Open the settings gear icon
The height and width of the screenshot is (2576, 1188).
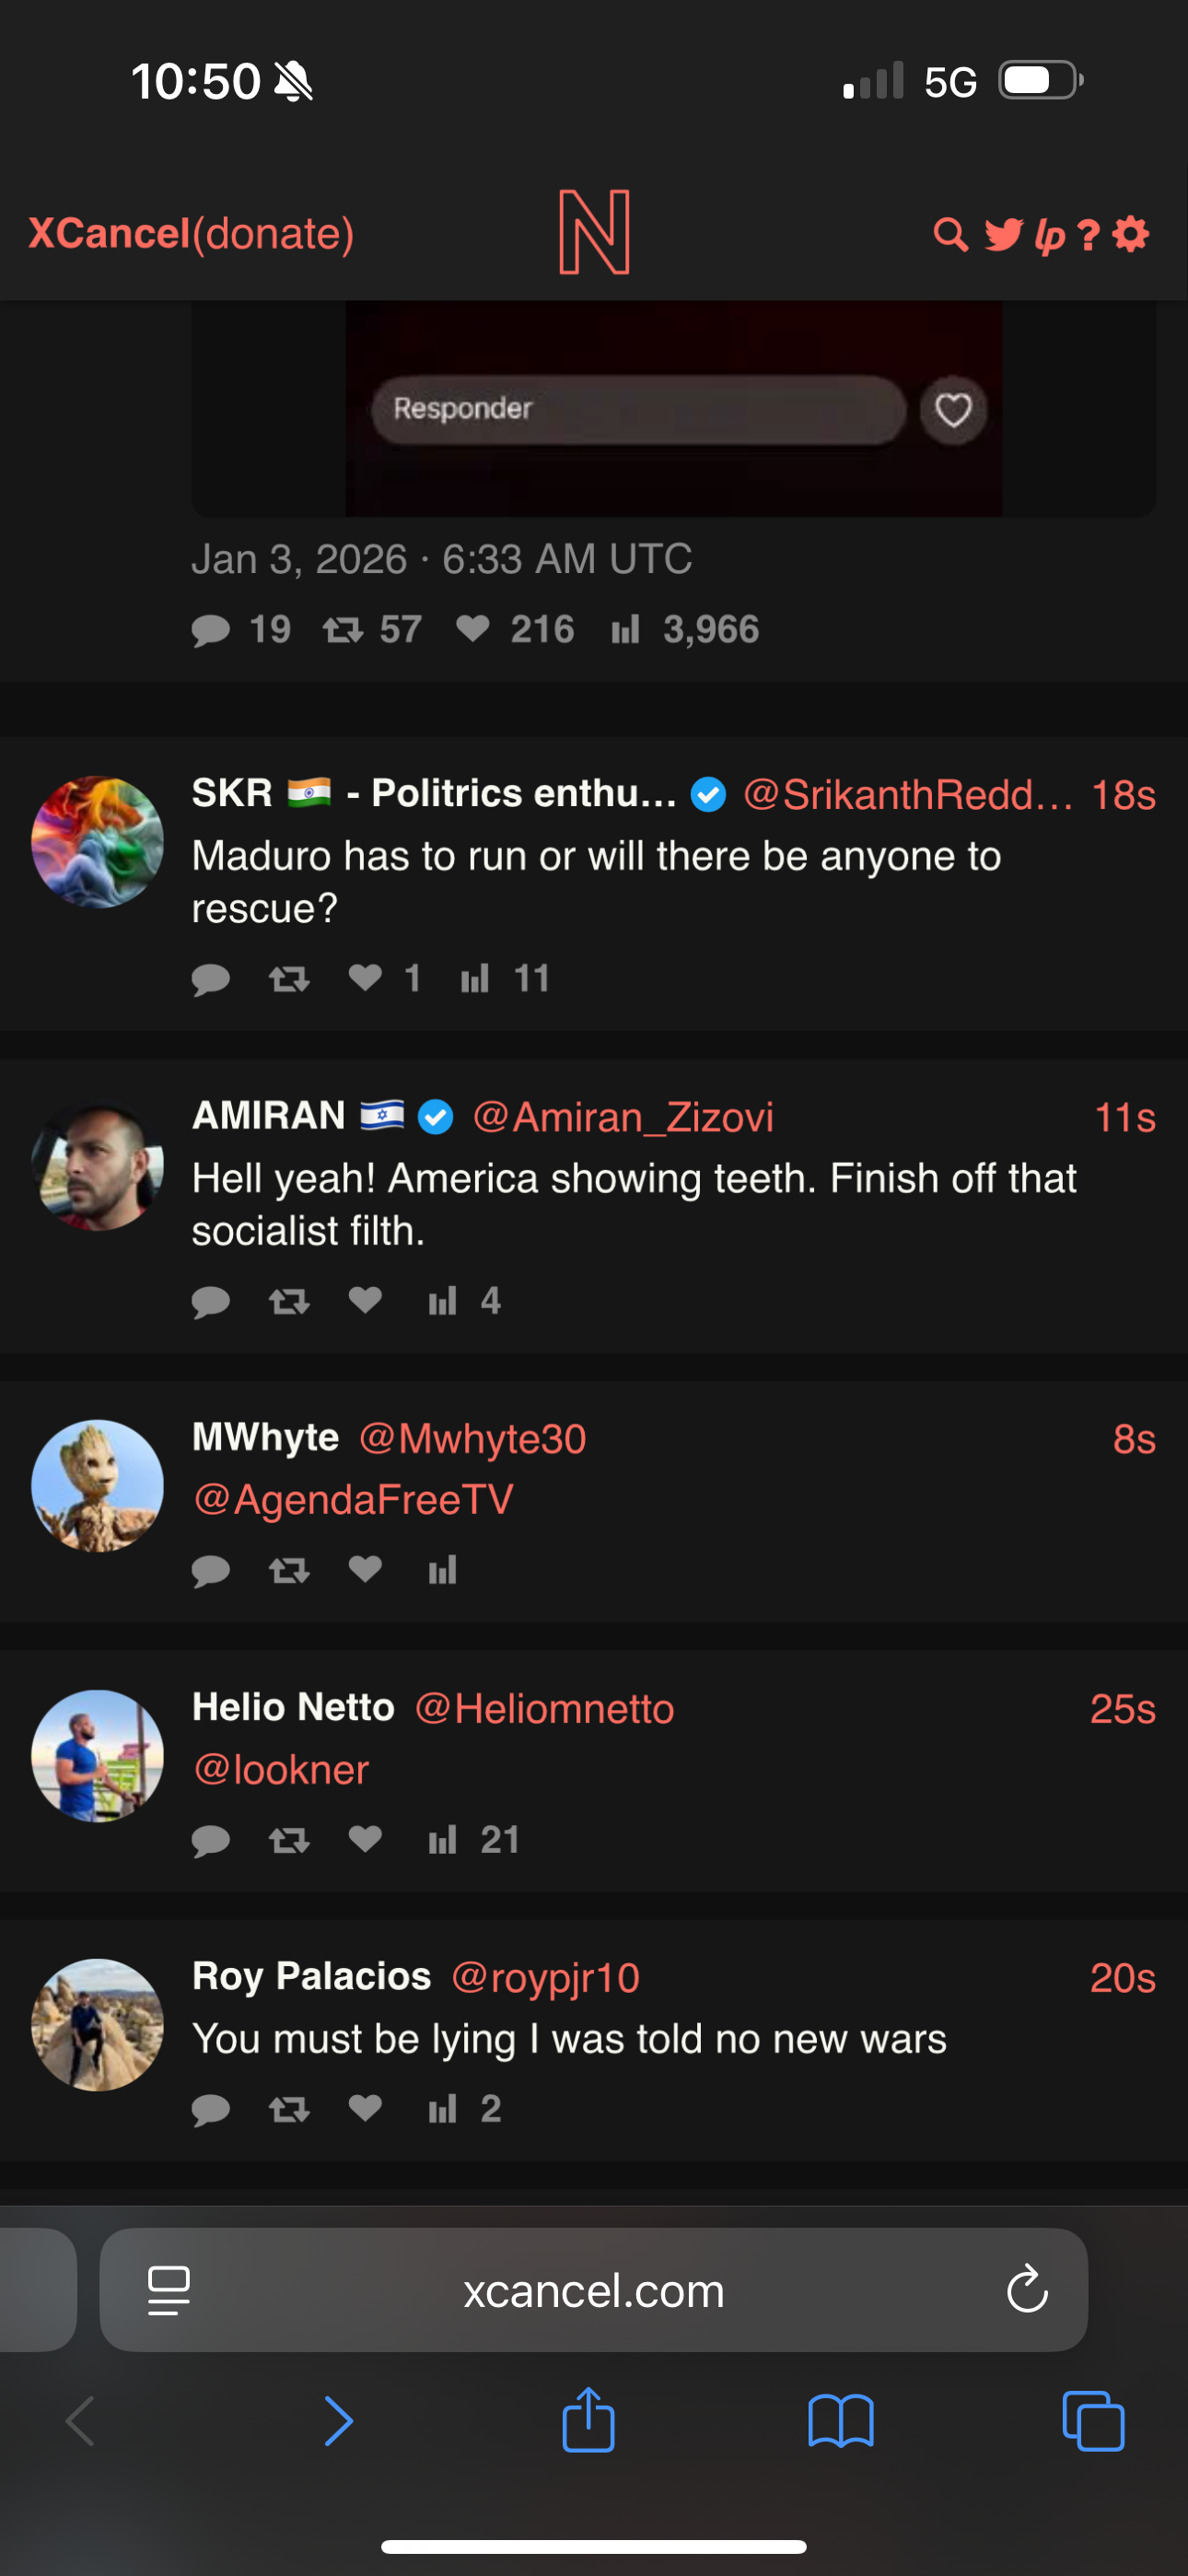click(x=1131, y=235)
